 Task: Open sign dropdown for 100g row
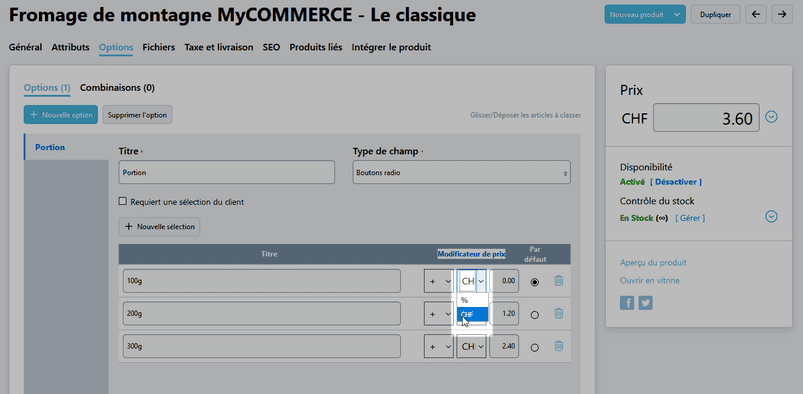(x=438, y=281)
